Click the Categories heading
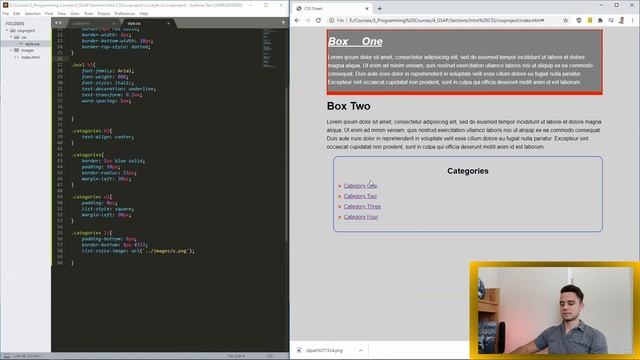The image size is (640, 360). [x=468, y=171]
